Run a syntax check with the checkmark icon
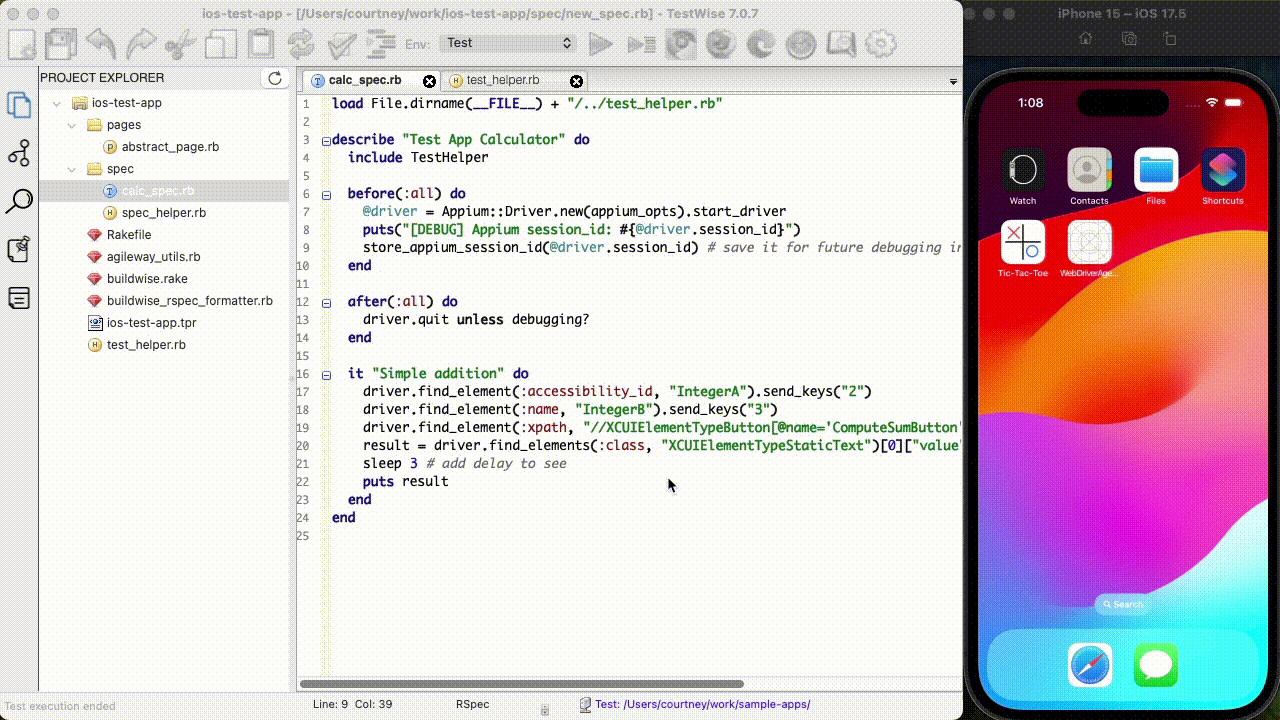Screen dimensions: 1280x720 pyautogui.click(x=341, y=43)
